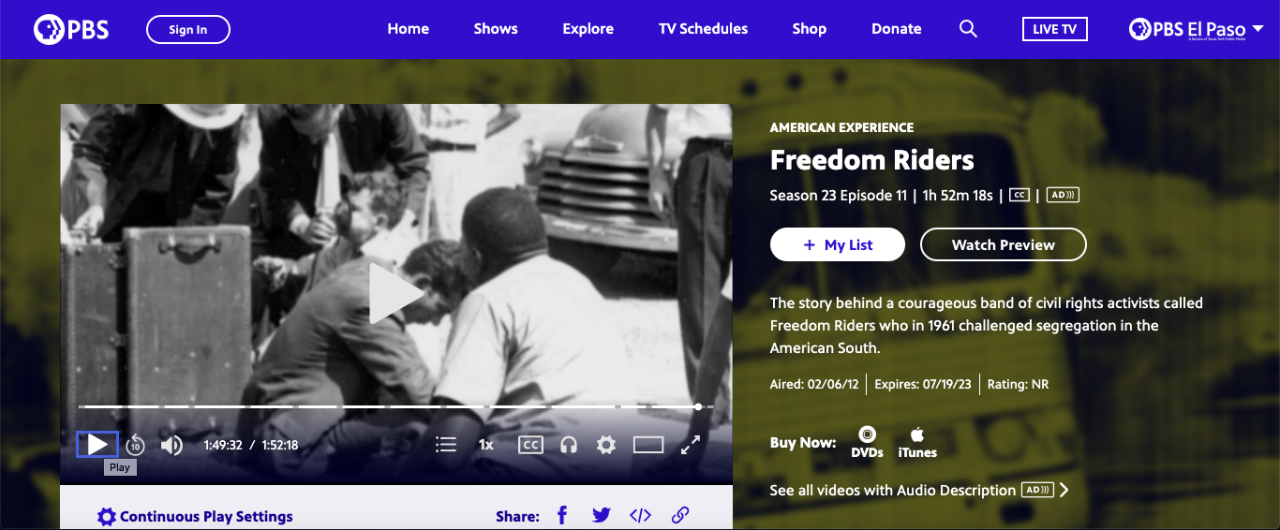Change playback speed from 1x
The width and height of the screenshot is (1280, 530).
pos(486,445)
